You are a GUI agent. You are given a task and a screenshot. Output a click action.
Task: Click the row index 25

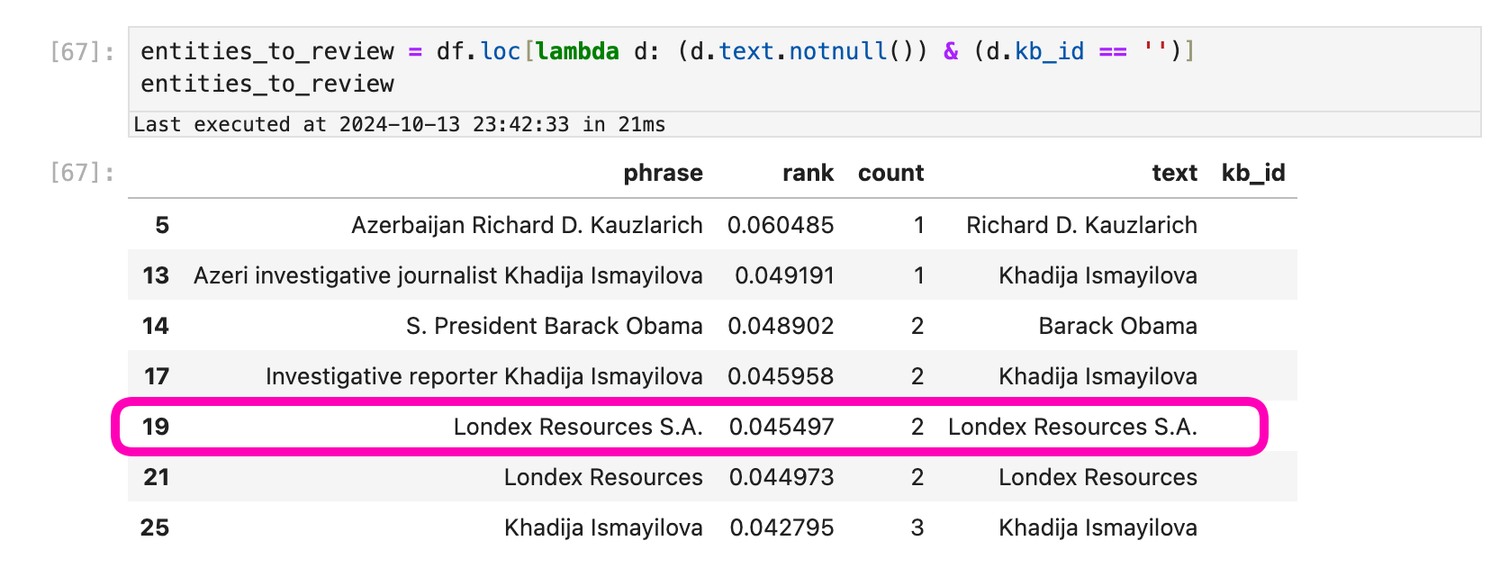pos(156,527)
